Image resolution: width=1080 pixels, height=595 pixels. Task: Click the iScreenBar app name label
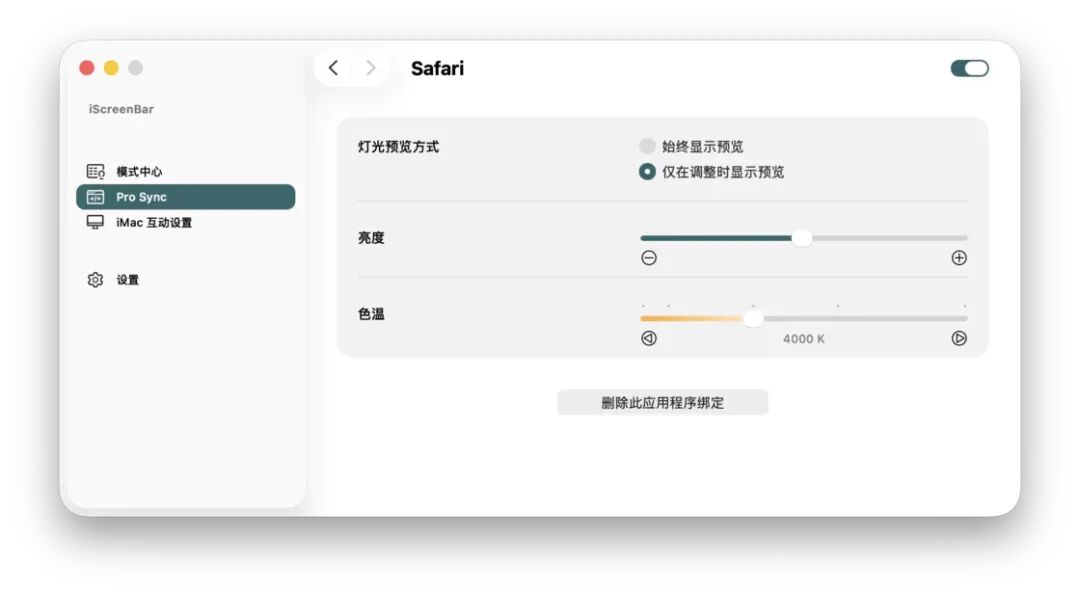121,109
